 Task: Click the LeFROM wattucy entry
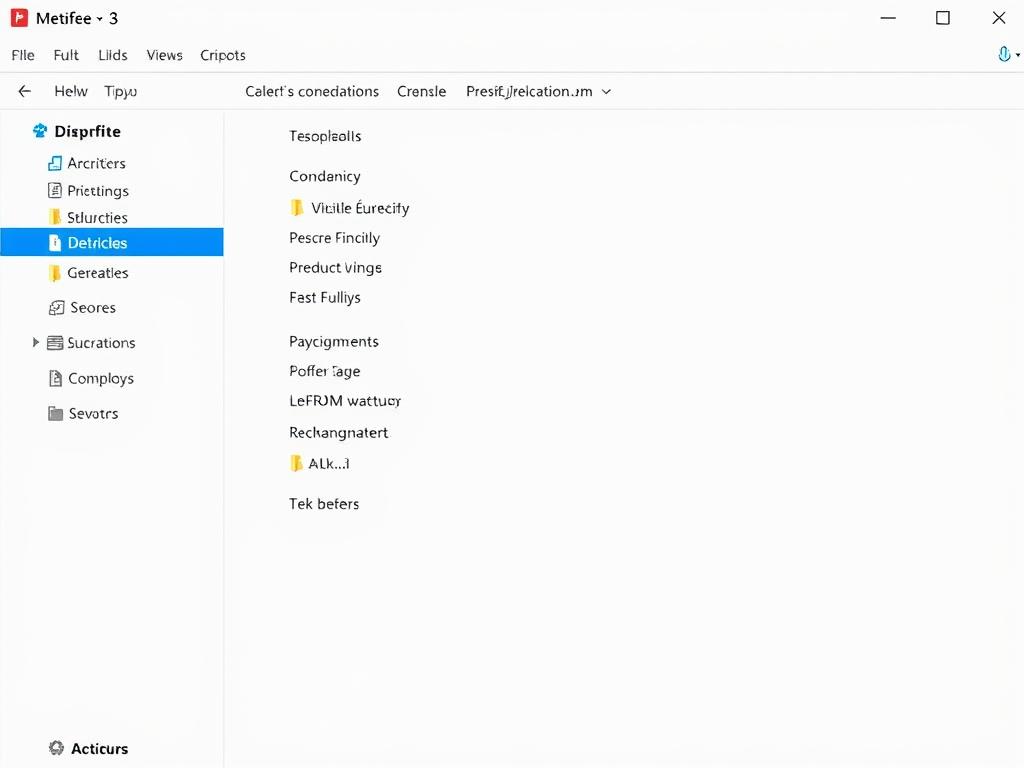click(x=345, y=401)
